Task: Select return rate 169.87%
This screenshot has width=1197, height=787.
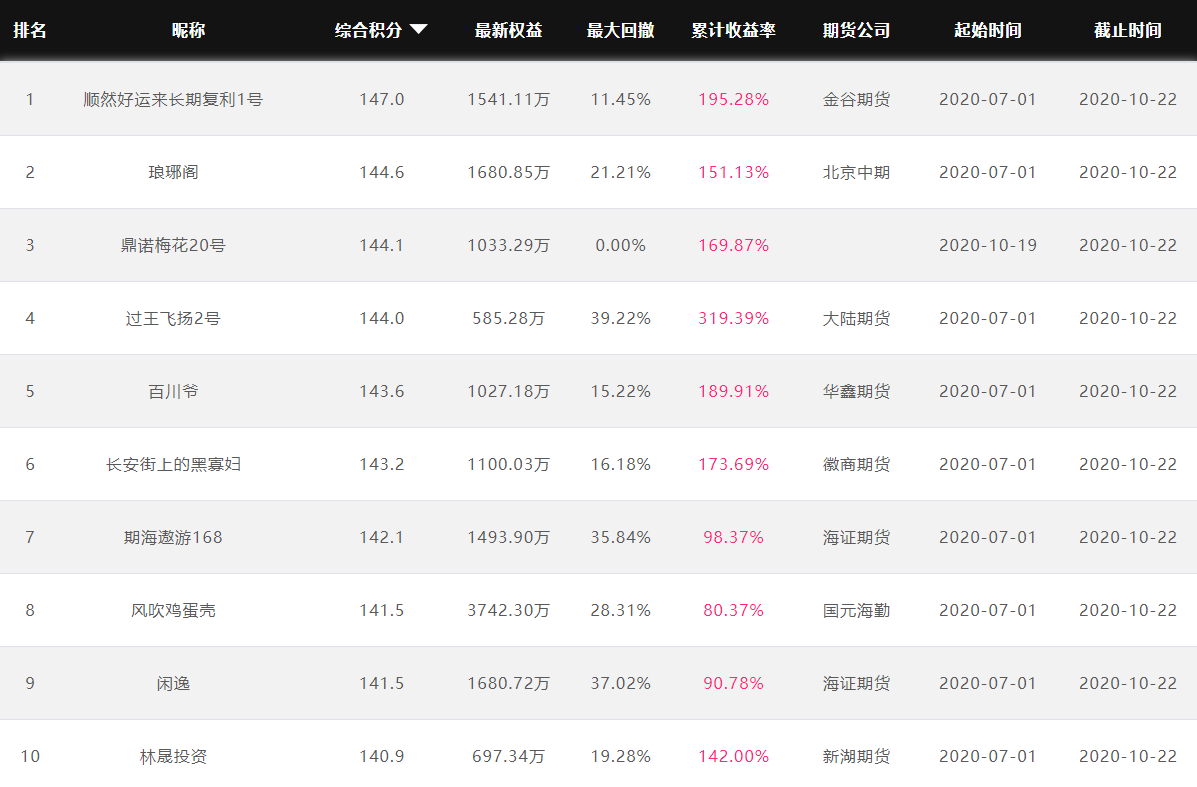Action: [x=734, y=245]
